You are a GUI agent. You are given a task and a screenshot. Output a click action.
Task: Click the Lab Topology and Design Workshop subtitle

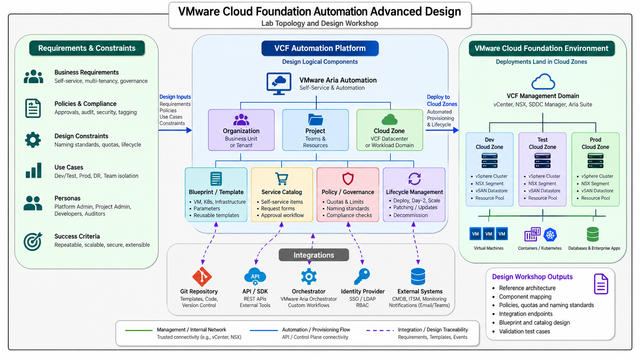coord(320,23)
